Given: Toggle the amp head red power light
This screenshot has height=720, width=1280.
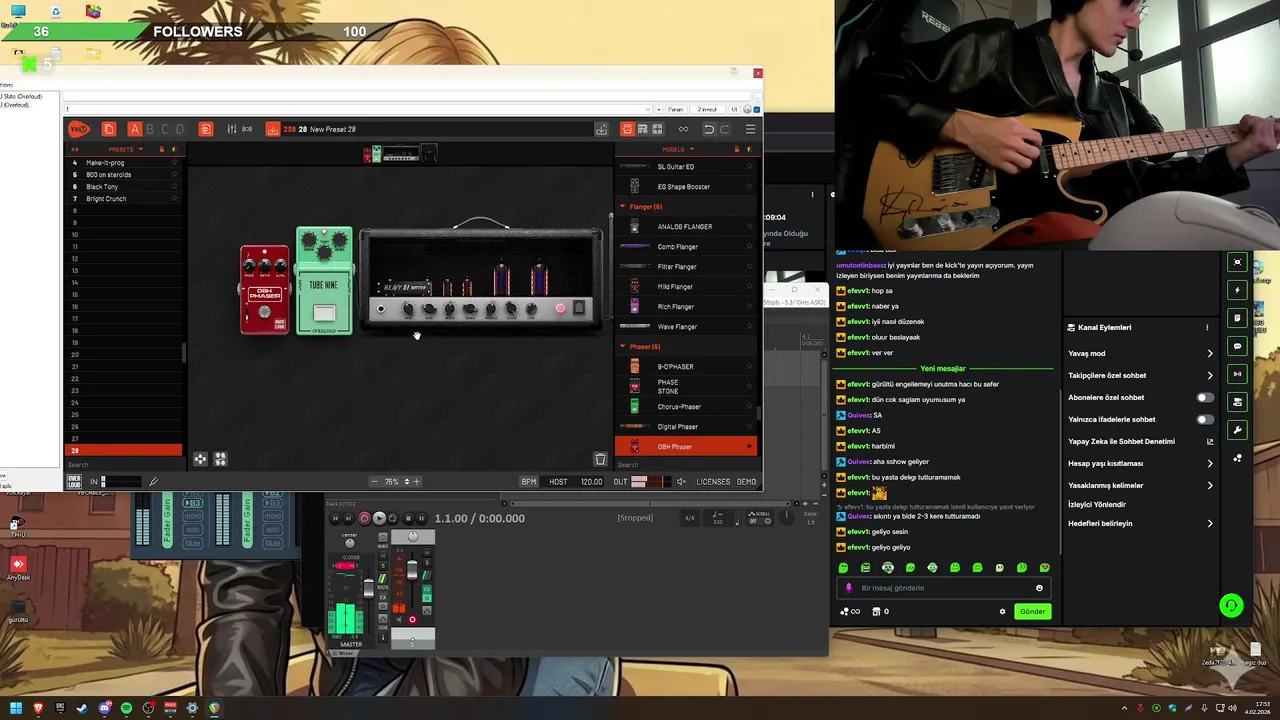Looking at the screenshot, I should click(x=560, y=309).
